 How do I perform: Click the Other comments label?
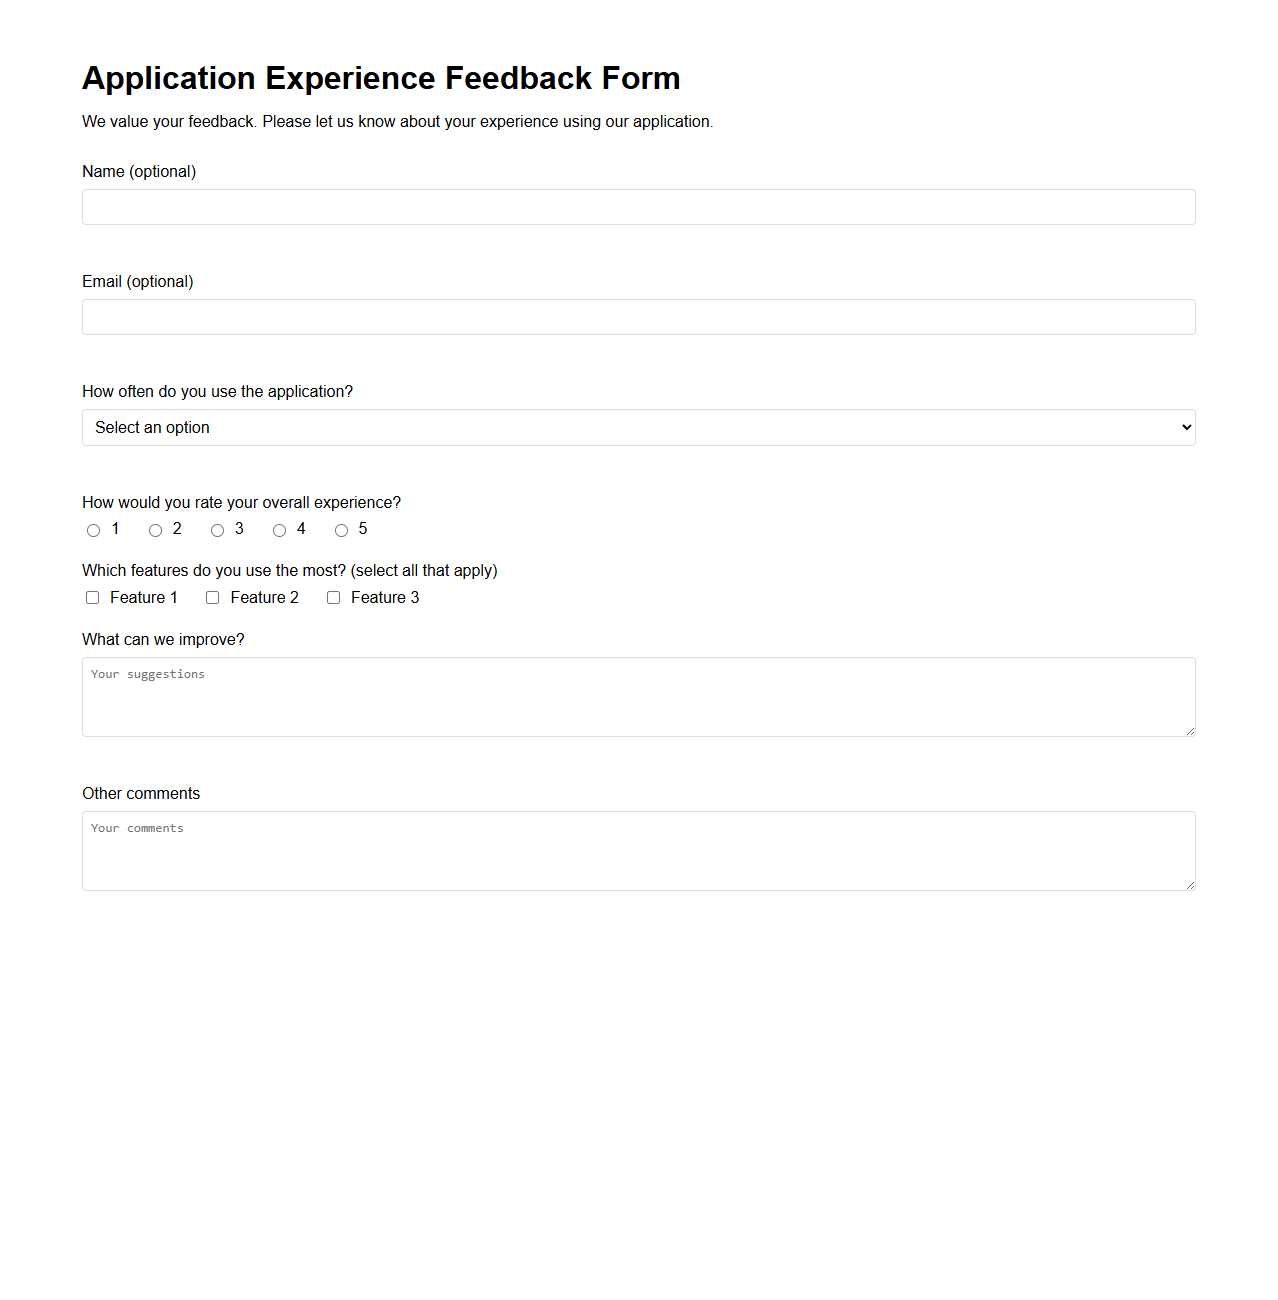[x=141, y=793]
